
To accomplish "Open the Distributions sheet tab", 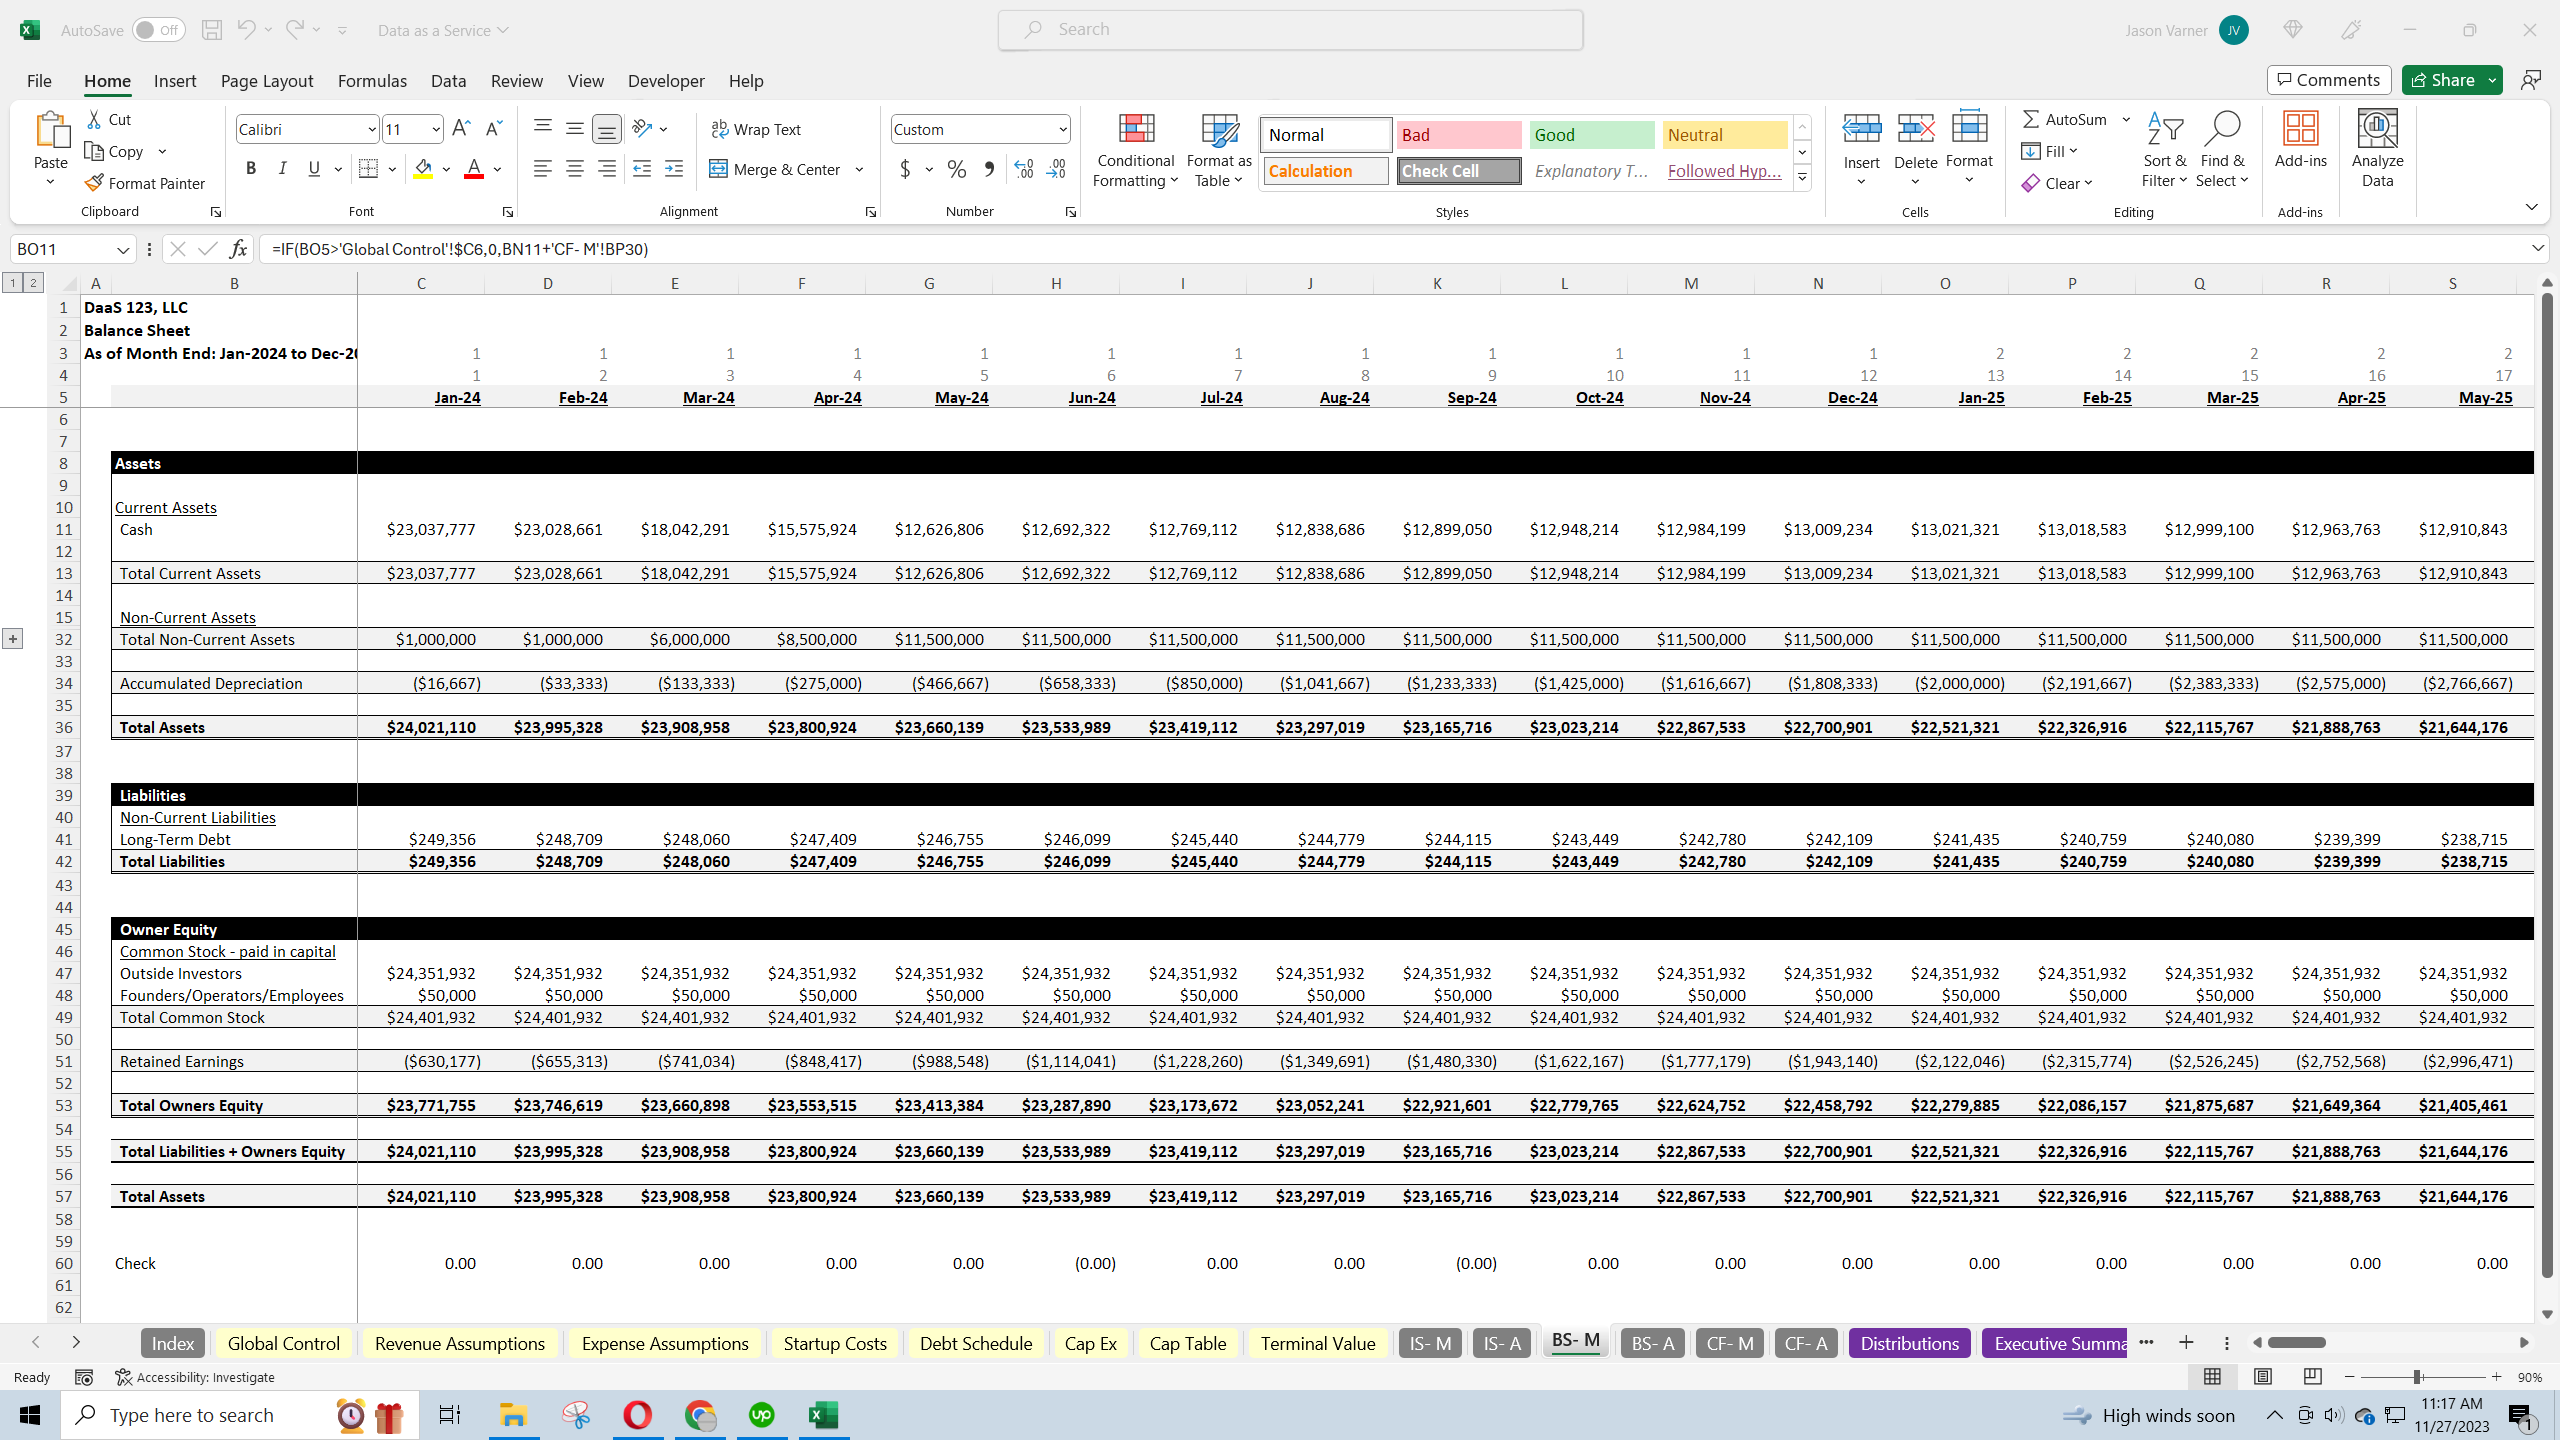I will [1908, 1343].
